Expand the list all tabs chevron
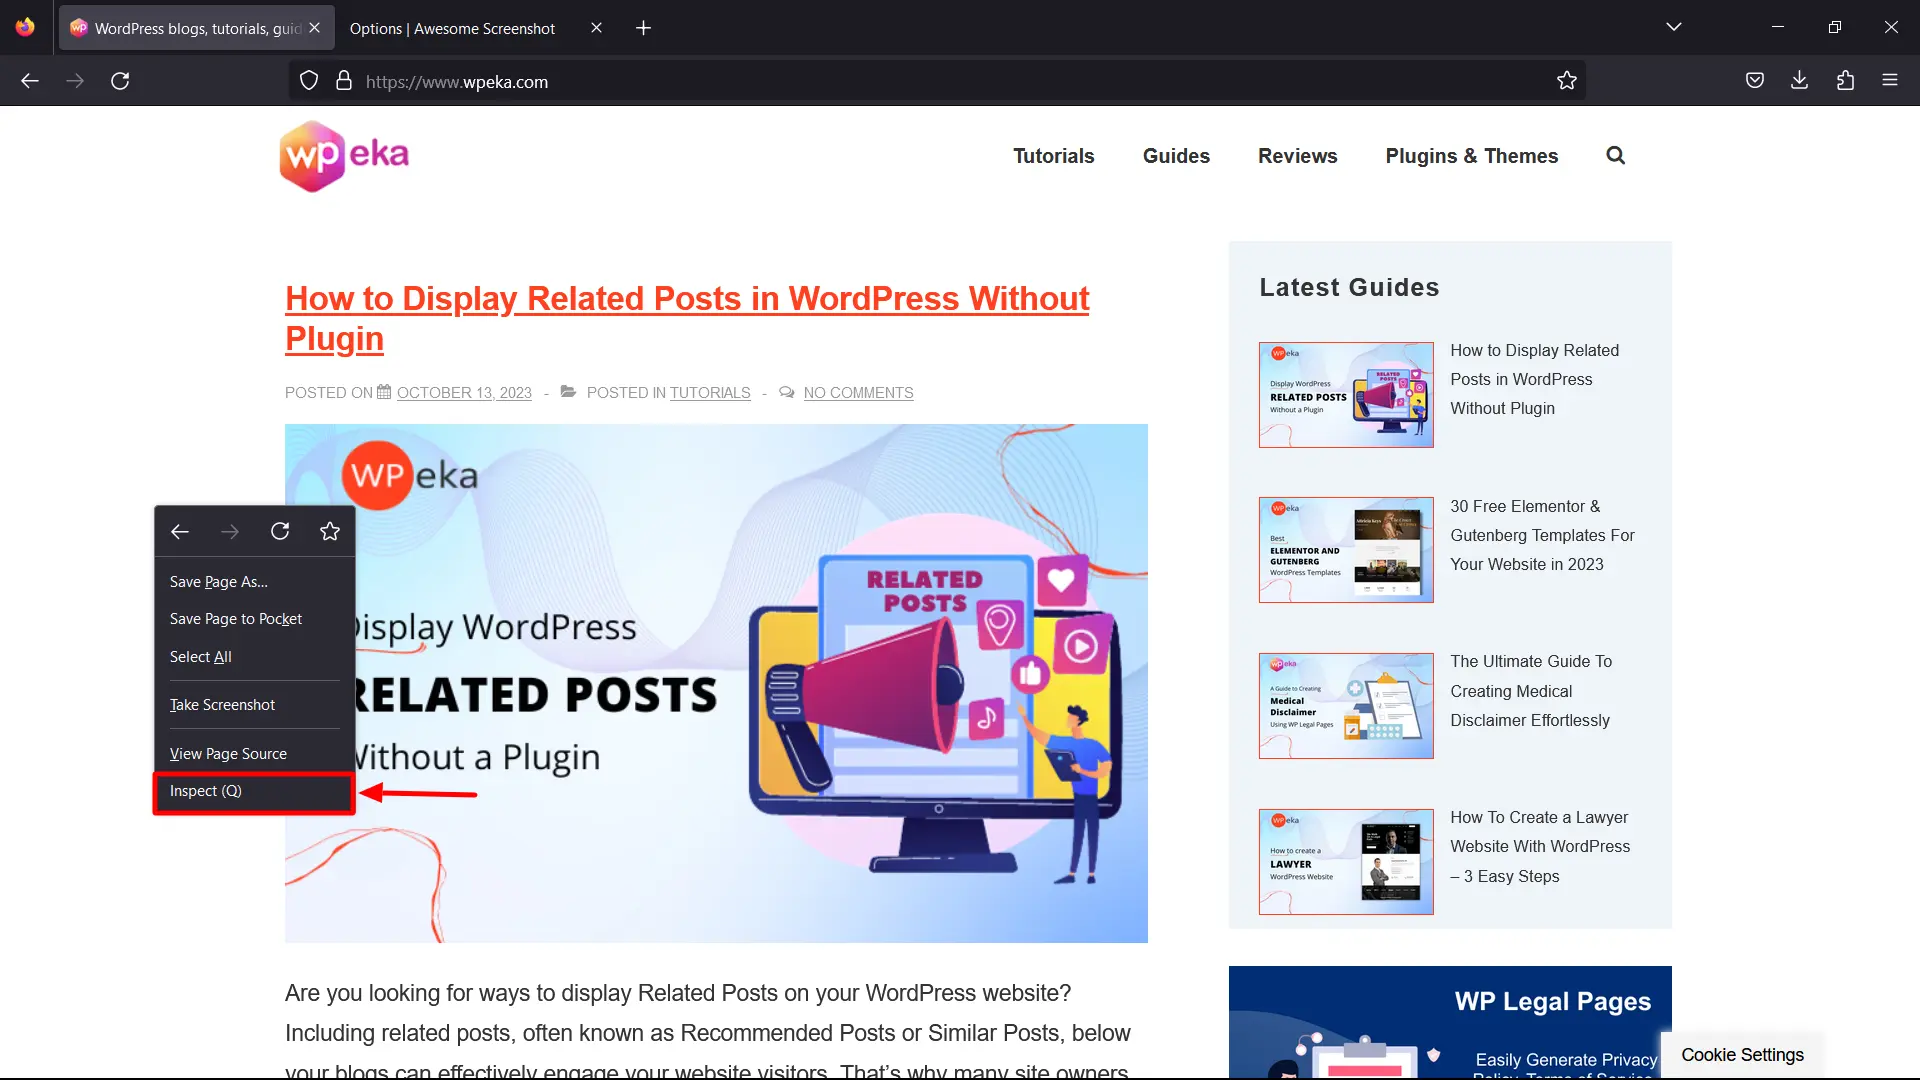Image resolution: width=1920 pixels, height=1080 pixels. tap(1674, 28)
